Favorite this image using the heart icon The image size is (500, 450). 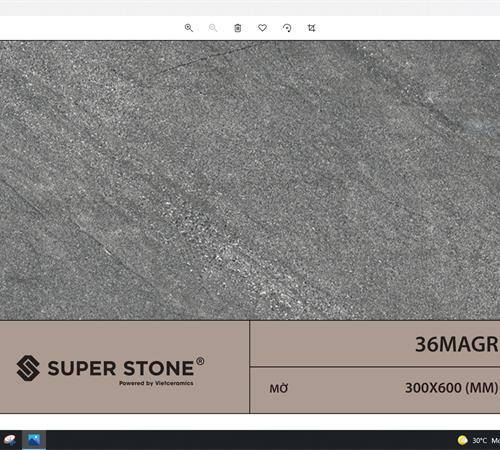coord(262,28)
